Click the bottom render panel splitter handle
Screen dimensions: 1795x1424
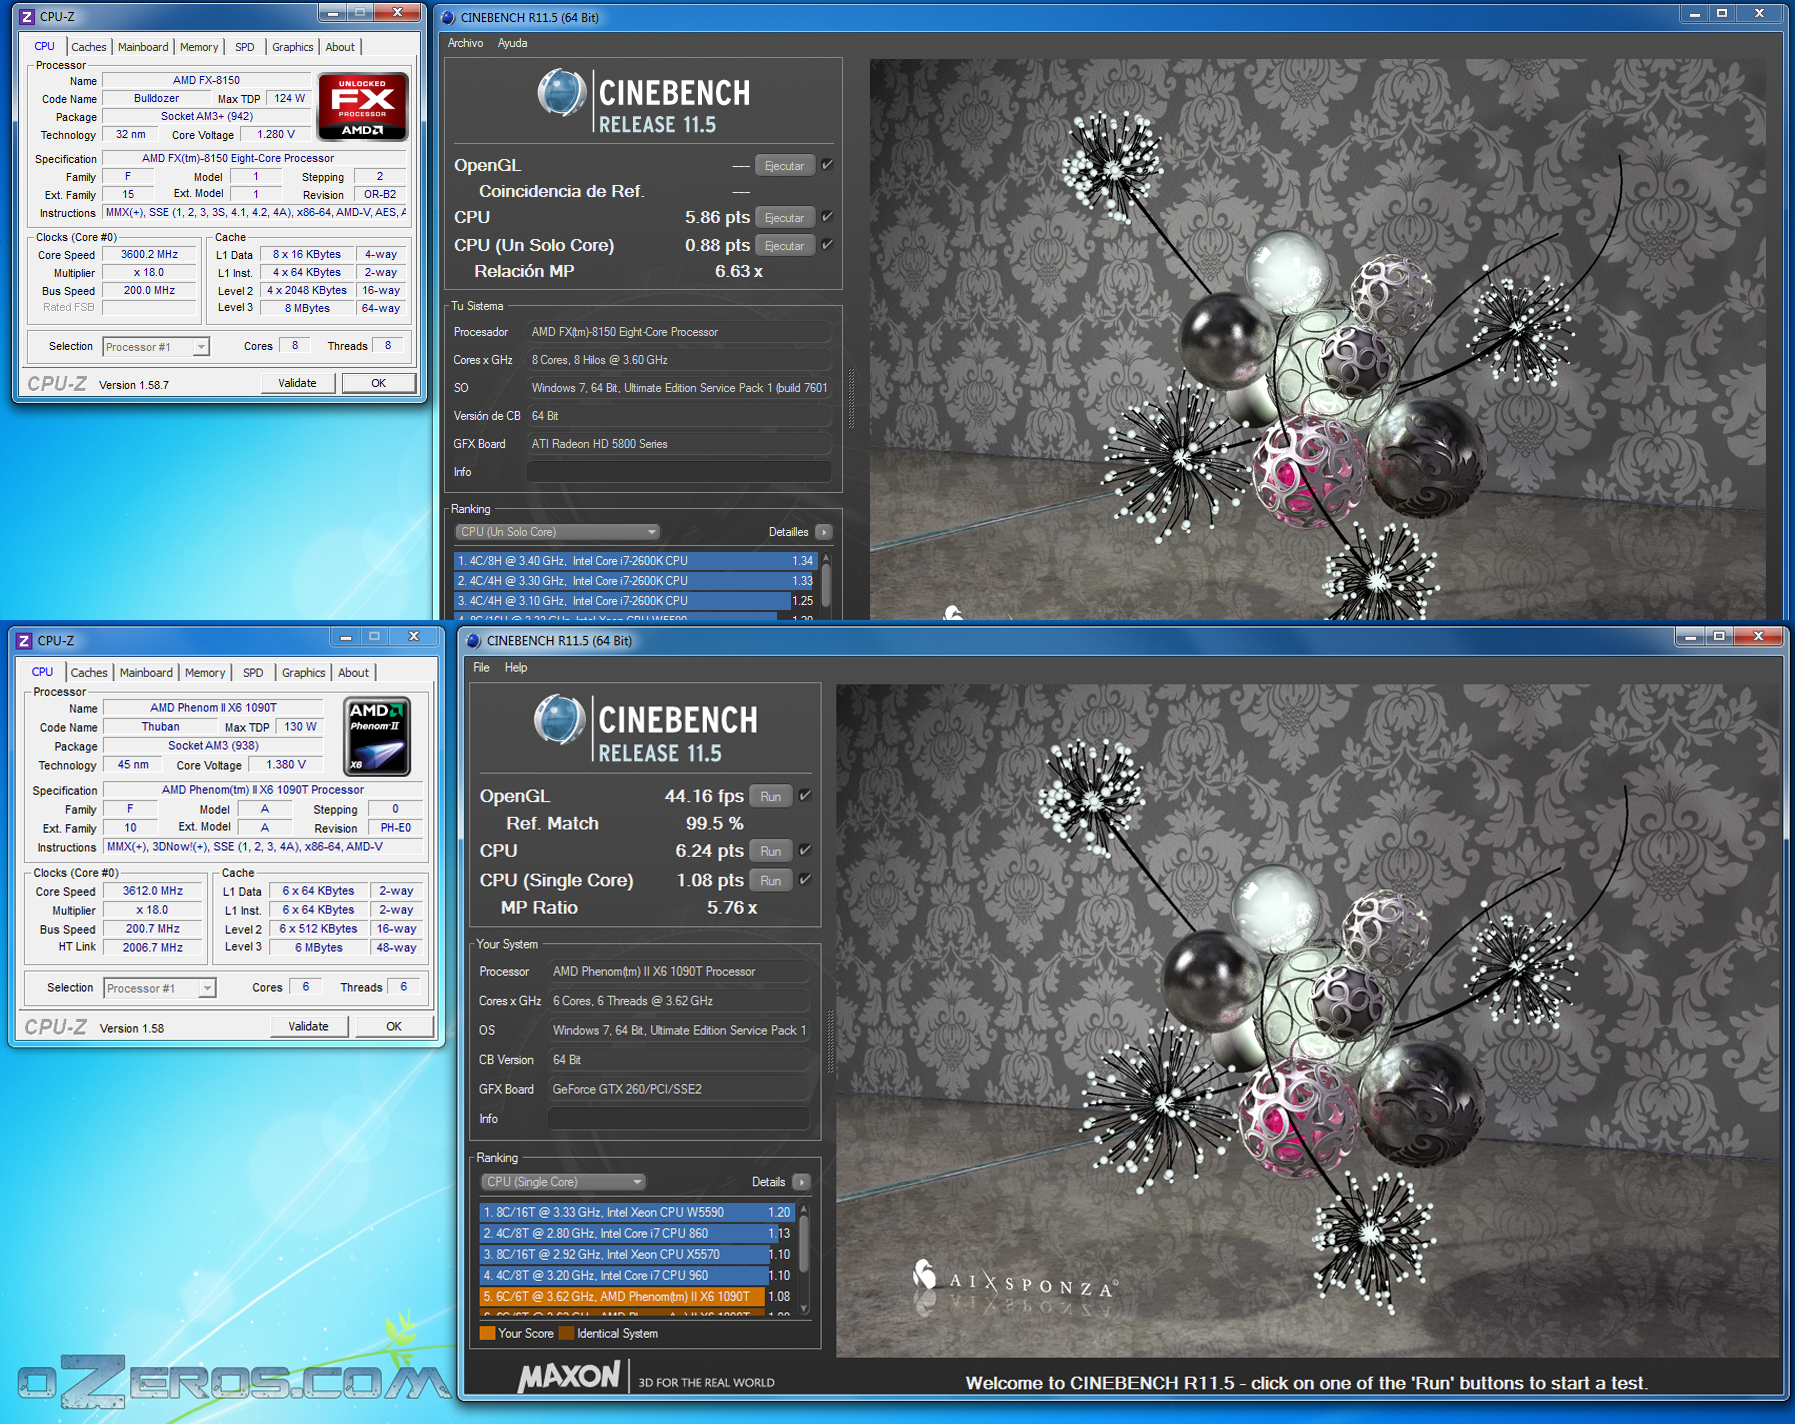pyautogui.click(x=830, y=1042)
